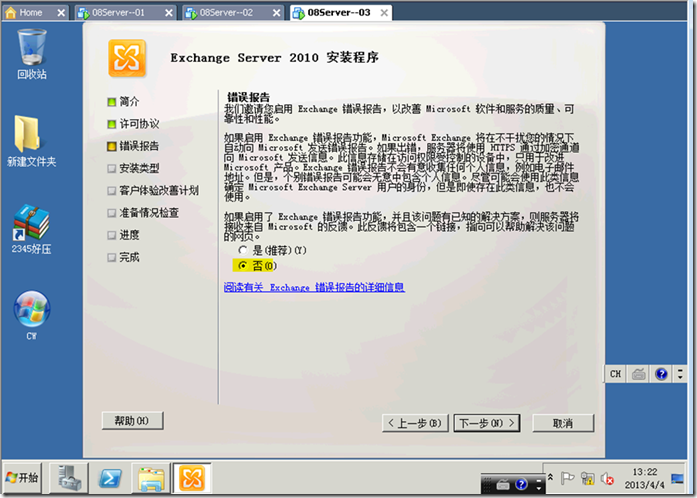Click the Exchange logo in installer header
Screen dimensions: 697x498
point(127,58)
